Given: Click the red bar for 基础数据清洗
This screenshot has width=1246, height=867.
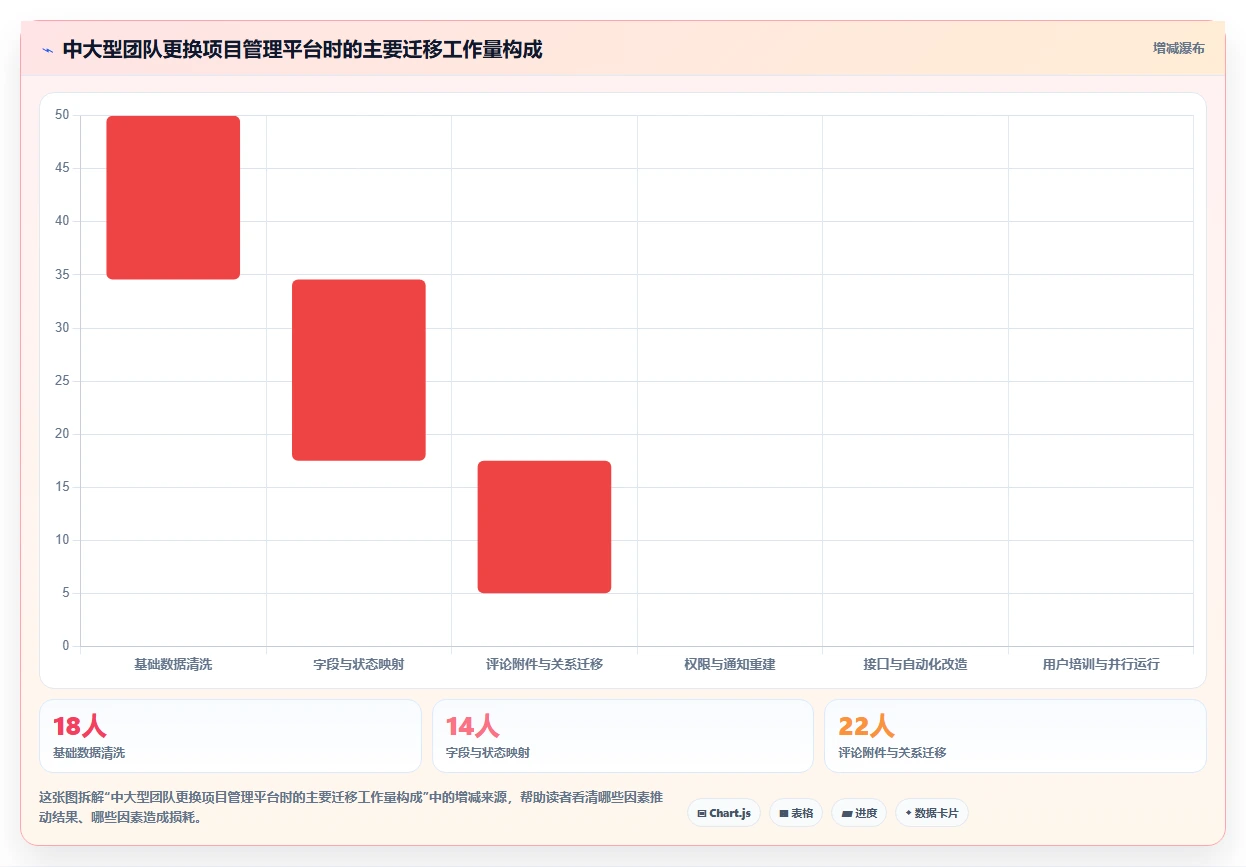Looking at the screenshot, I should [173, 197].
